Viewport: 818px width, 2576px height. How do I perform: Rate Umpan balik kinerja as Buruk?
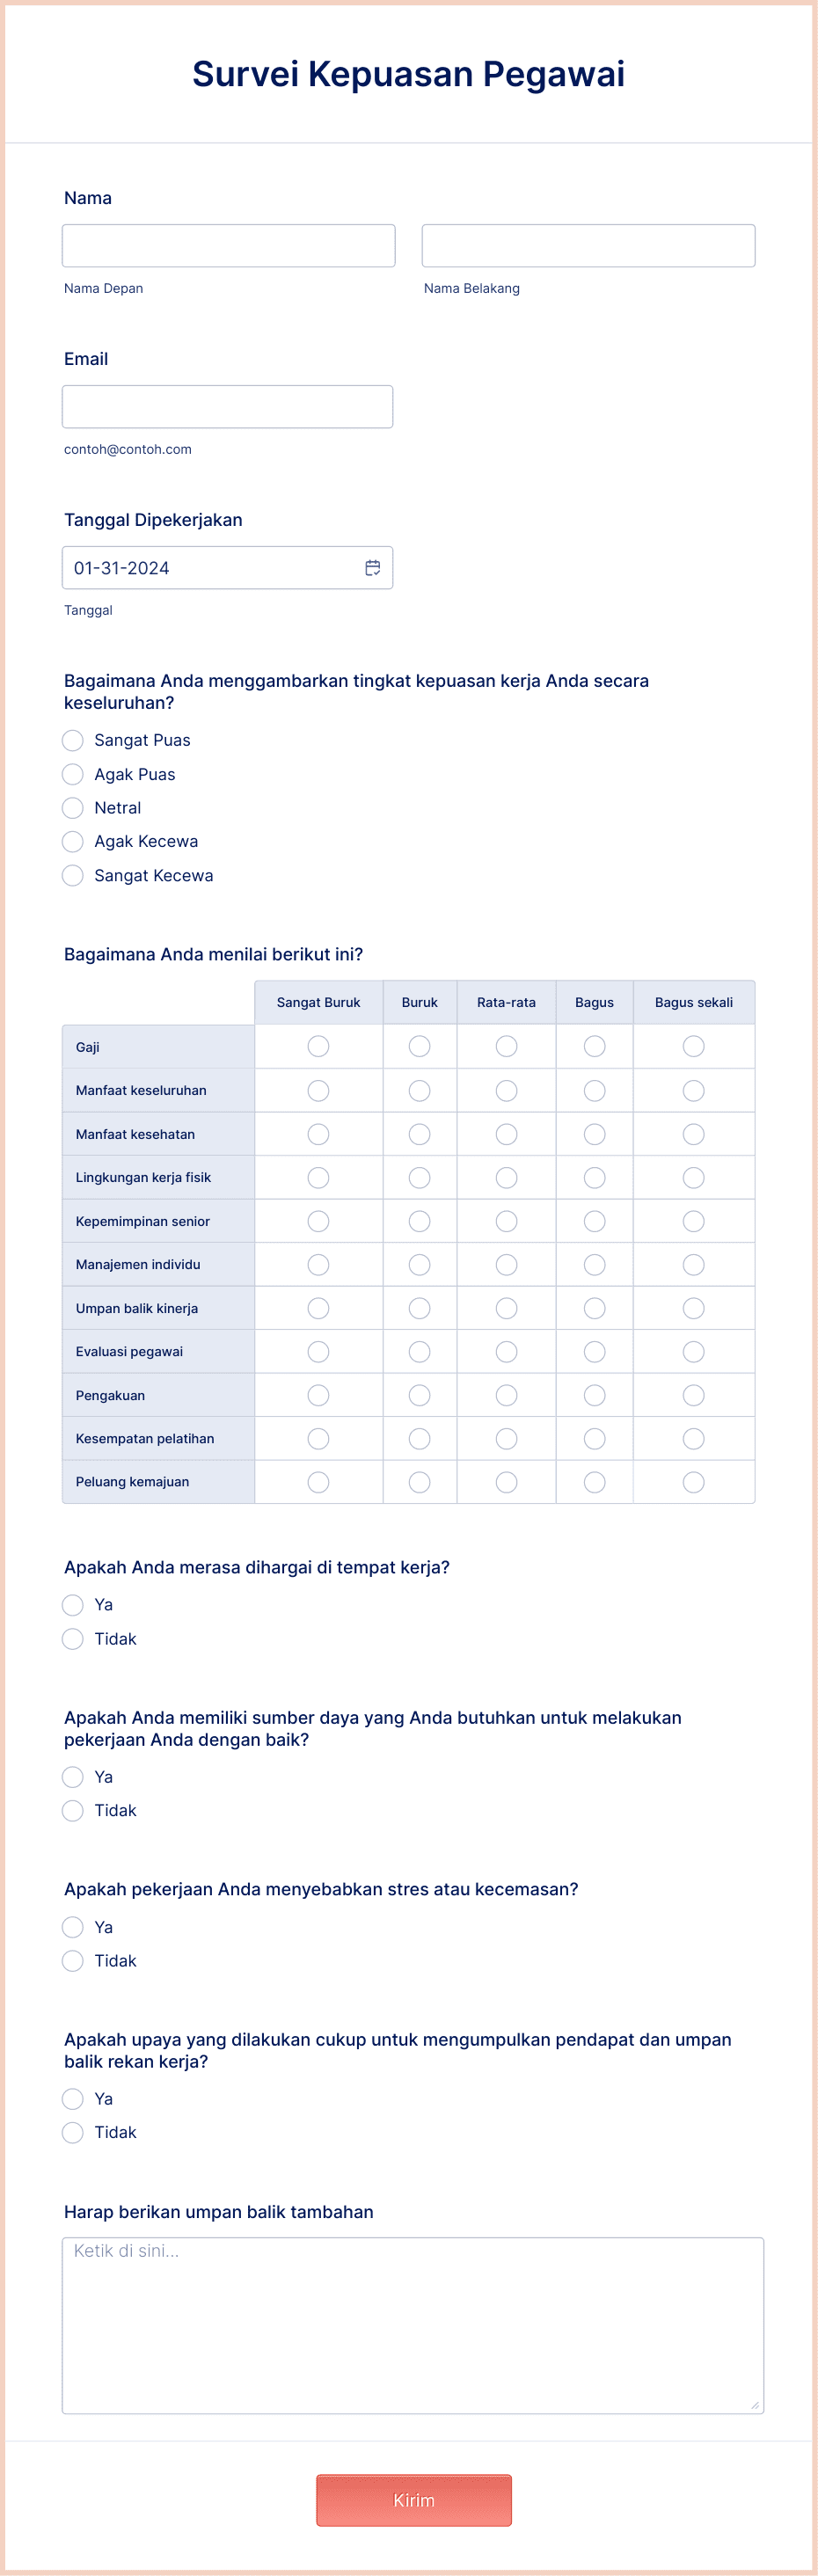click(419, 1308)
